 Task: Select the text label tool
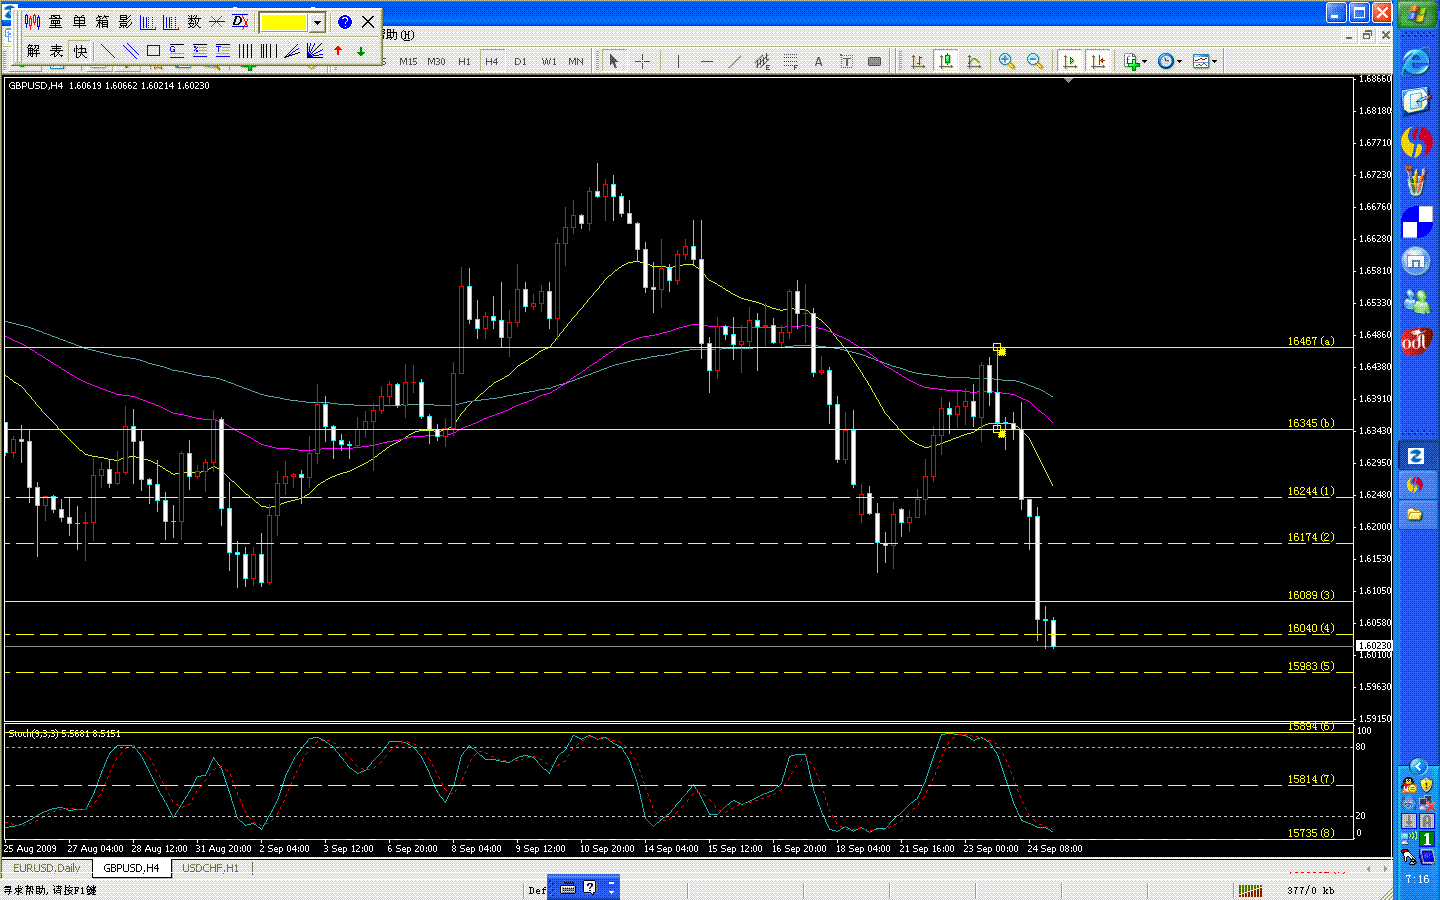[x=846, y=62]
